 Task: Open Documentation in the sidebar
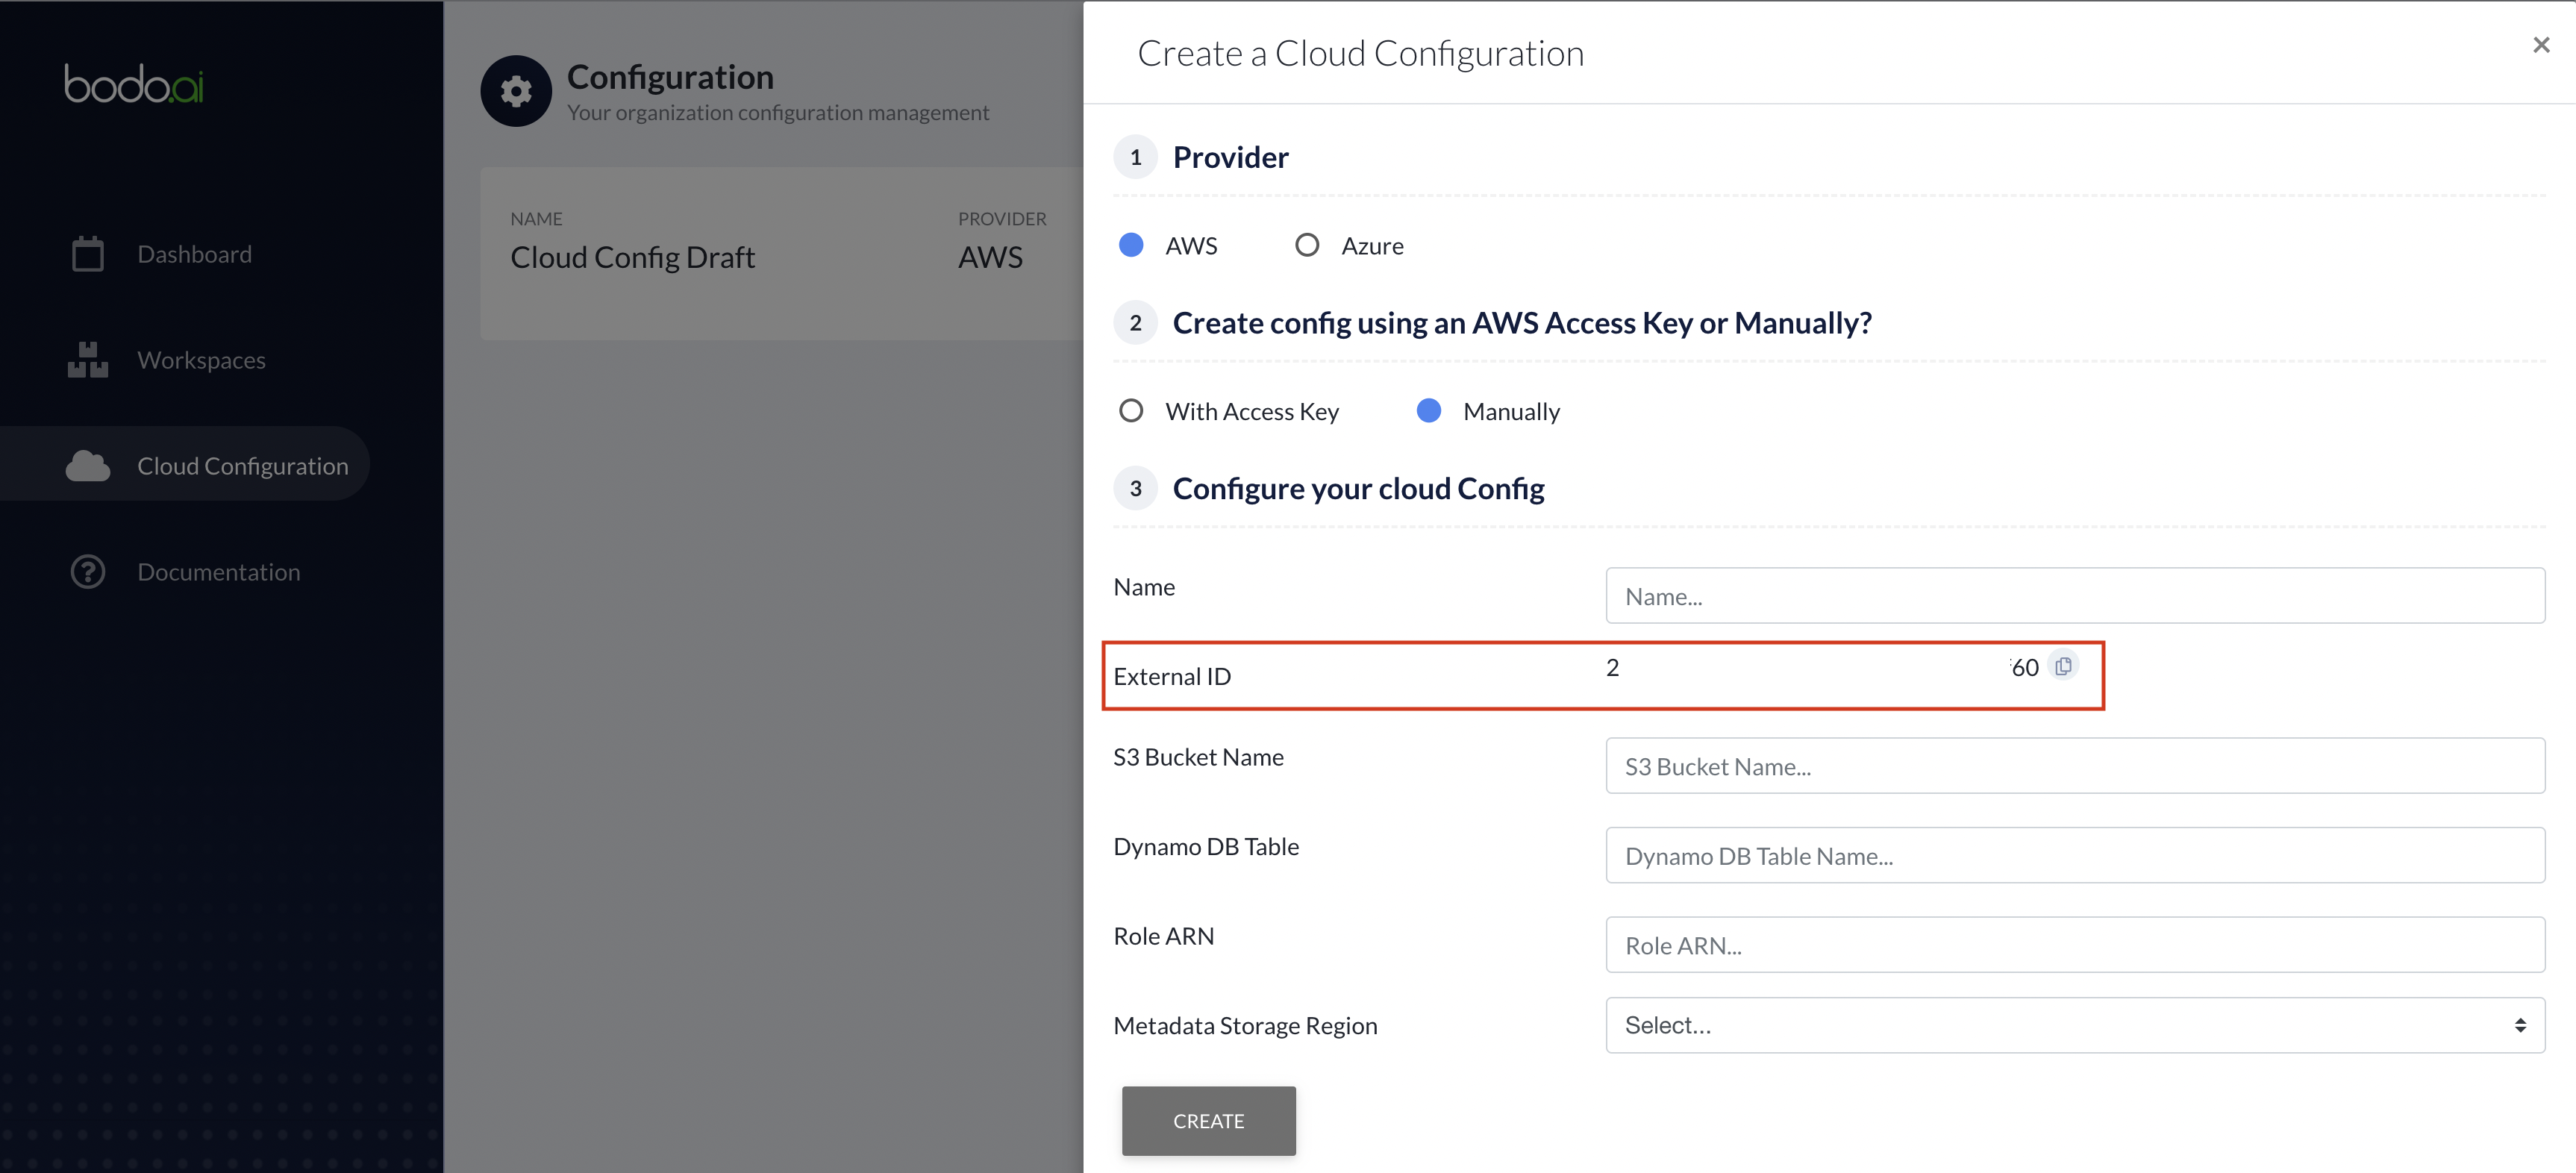pos(219,572)
